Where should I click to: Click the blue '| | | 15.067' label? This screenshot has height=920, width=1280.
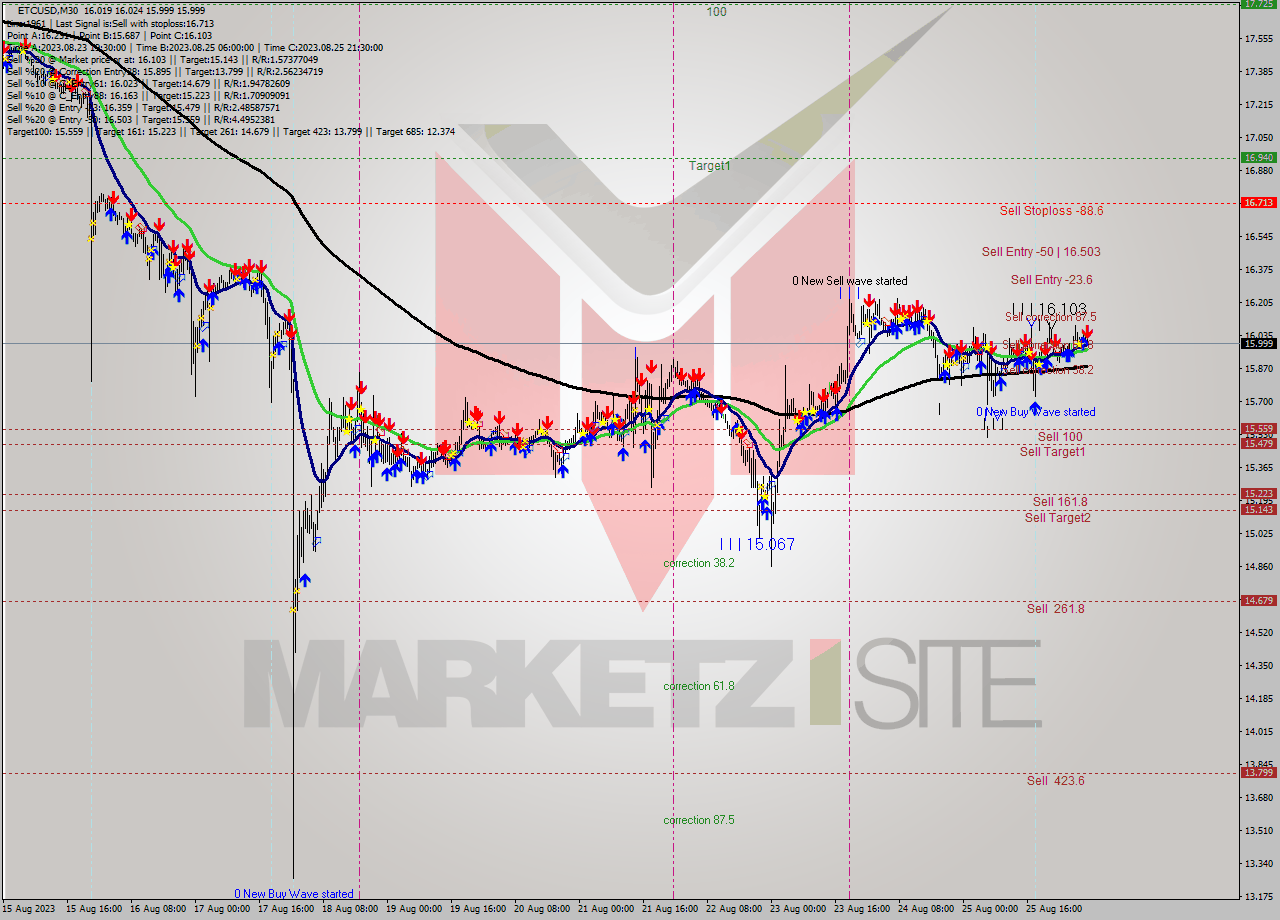click(757, 544)
